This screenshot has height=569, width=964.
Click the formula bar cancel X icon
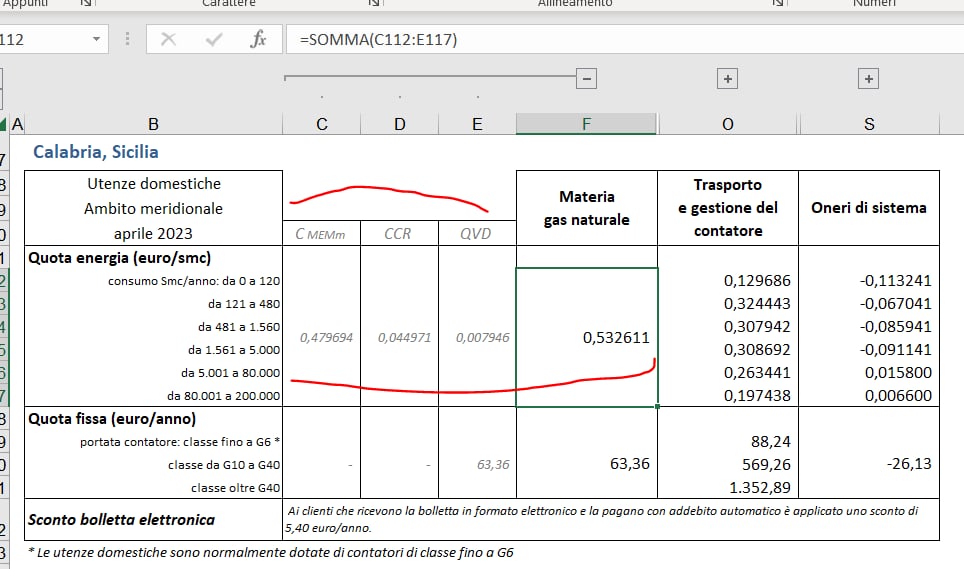[168, 40]
